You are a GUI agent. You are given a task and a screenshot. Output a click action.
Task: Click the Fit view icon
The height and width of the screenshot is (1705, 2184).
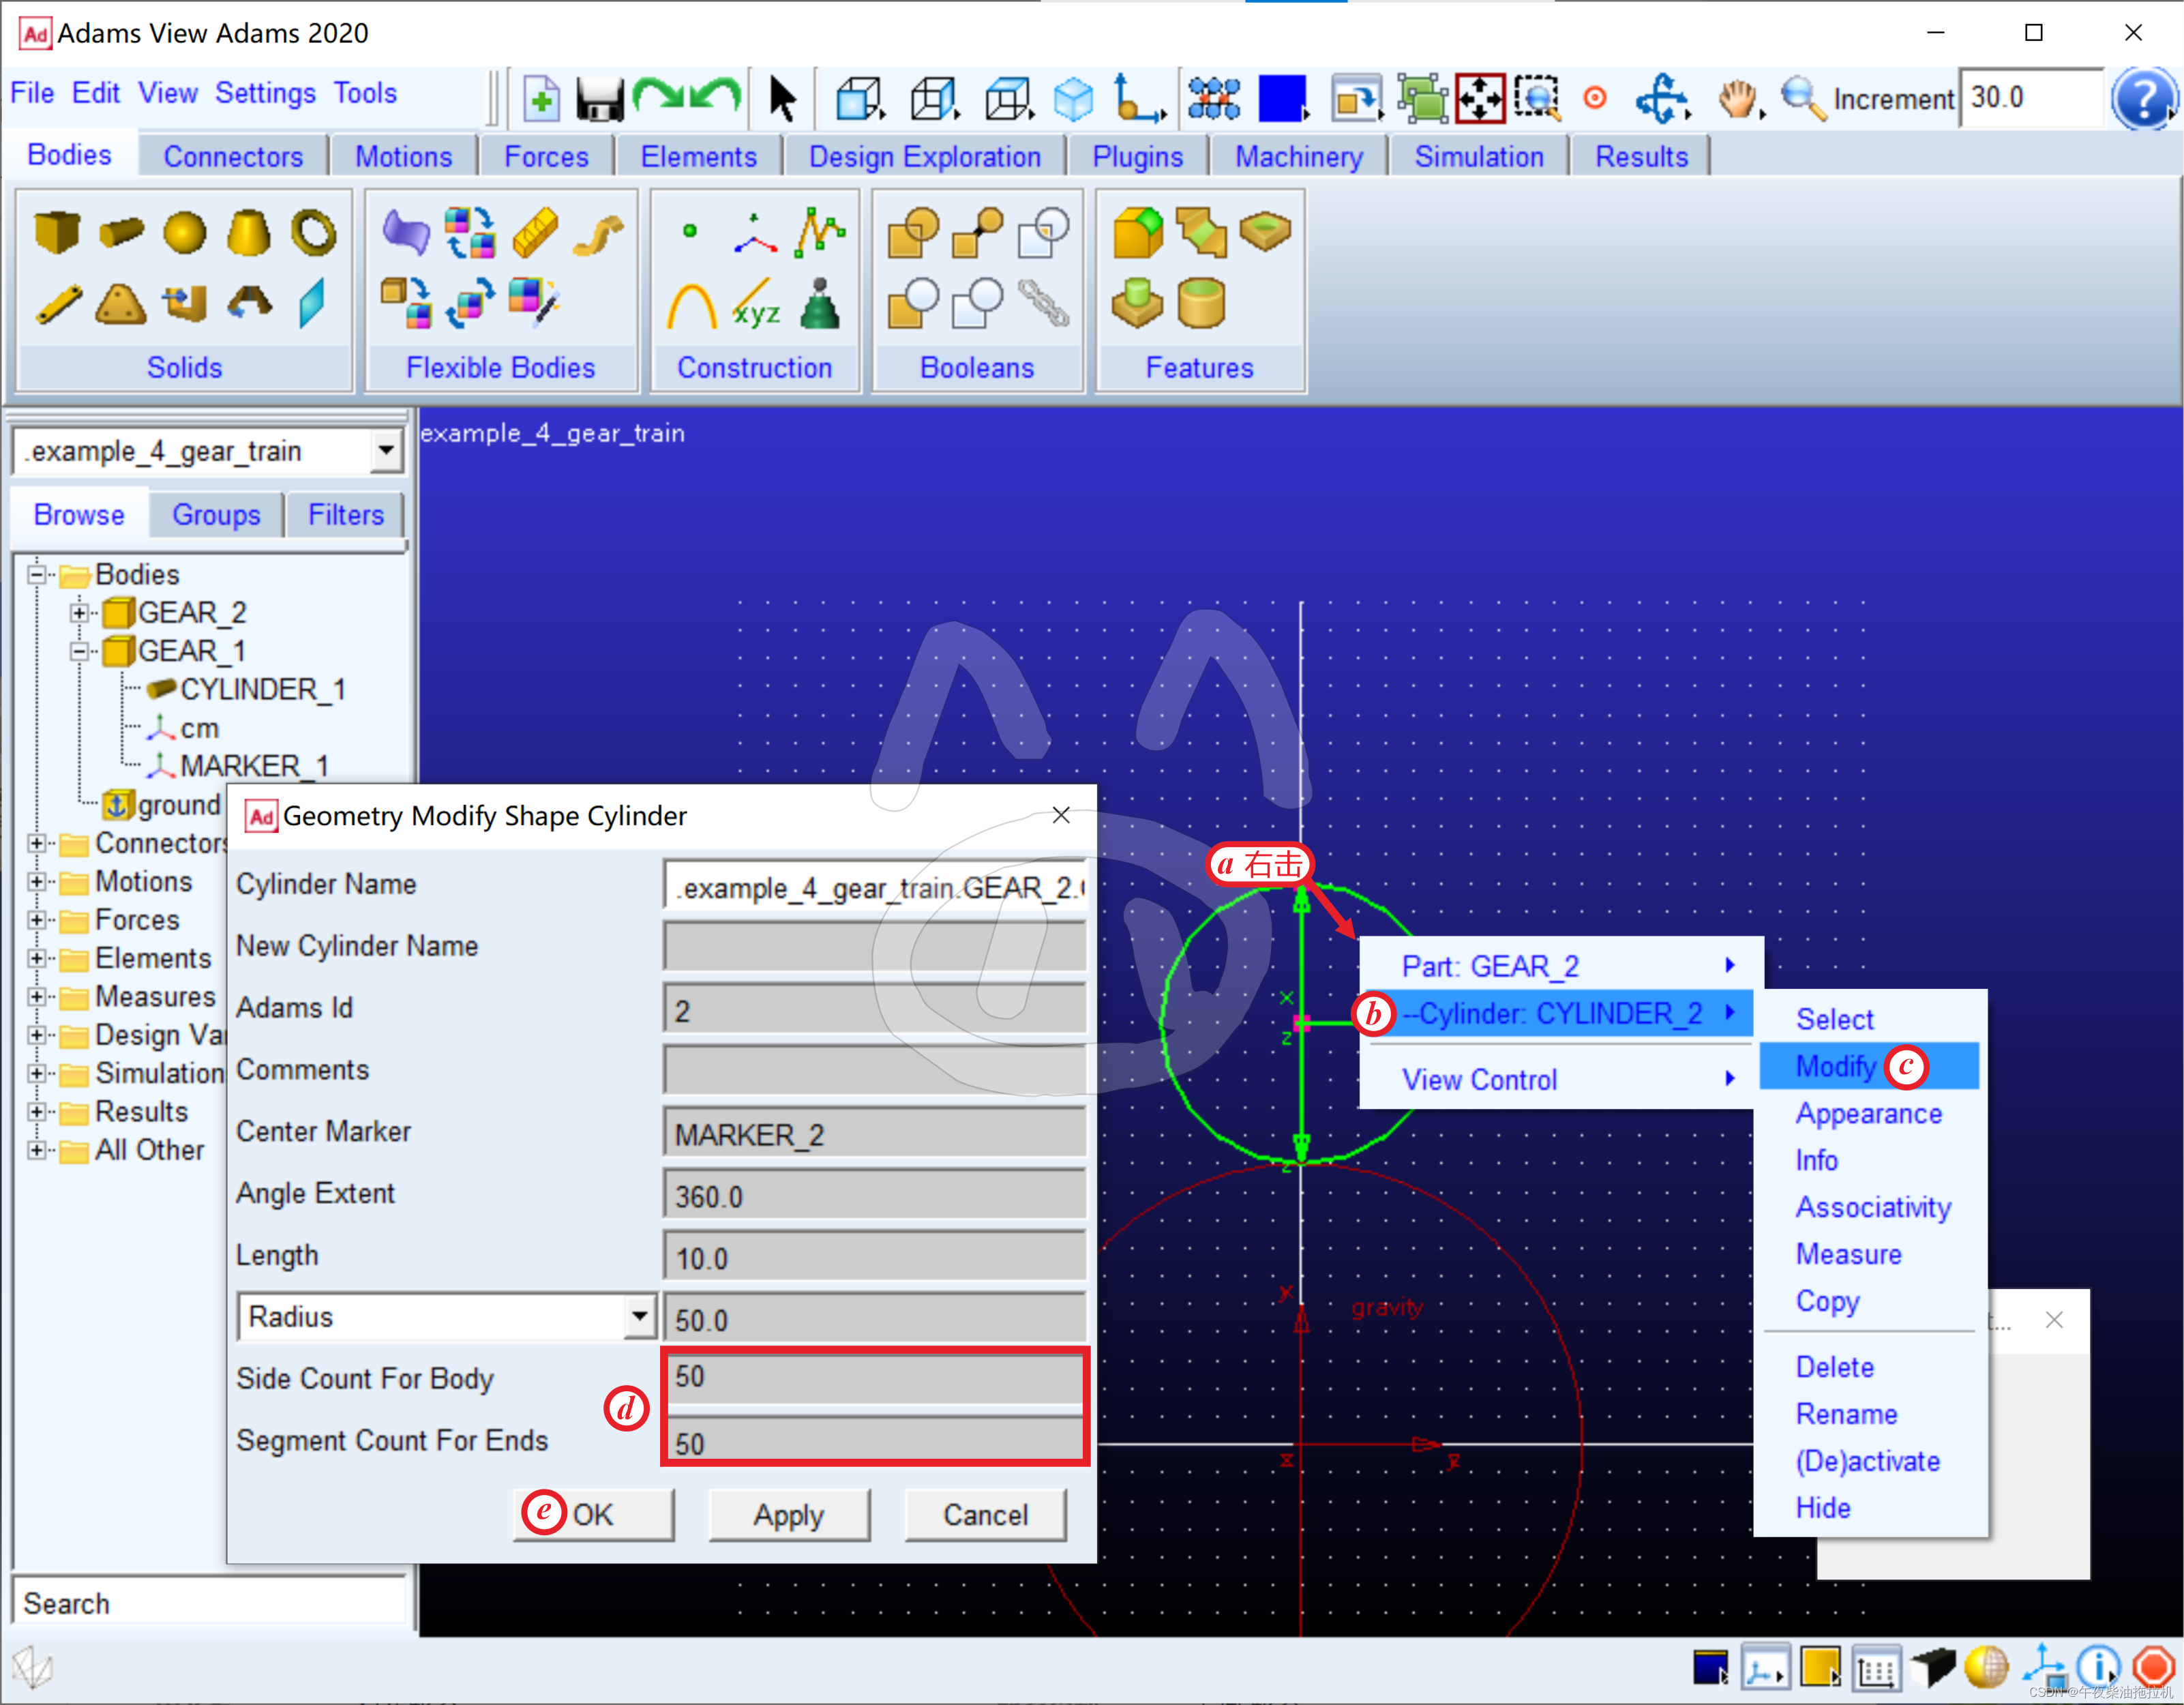click(x=1480, y=98)
